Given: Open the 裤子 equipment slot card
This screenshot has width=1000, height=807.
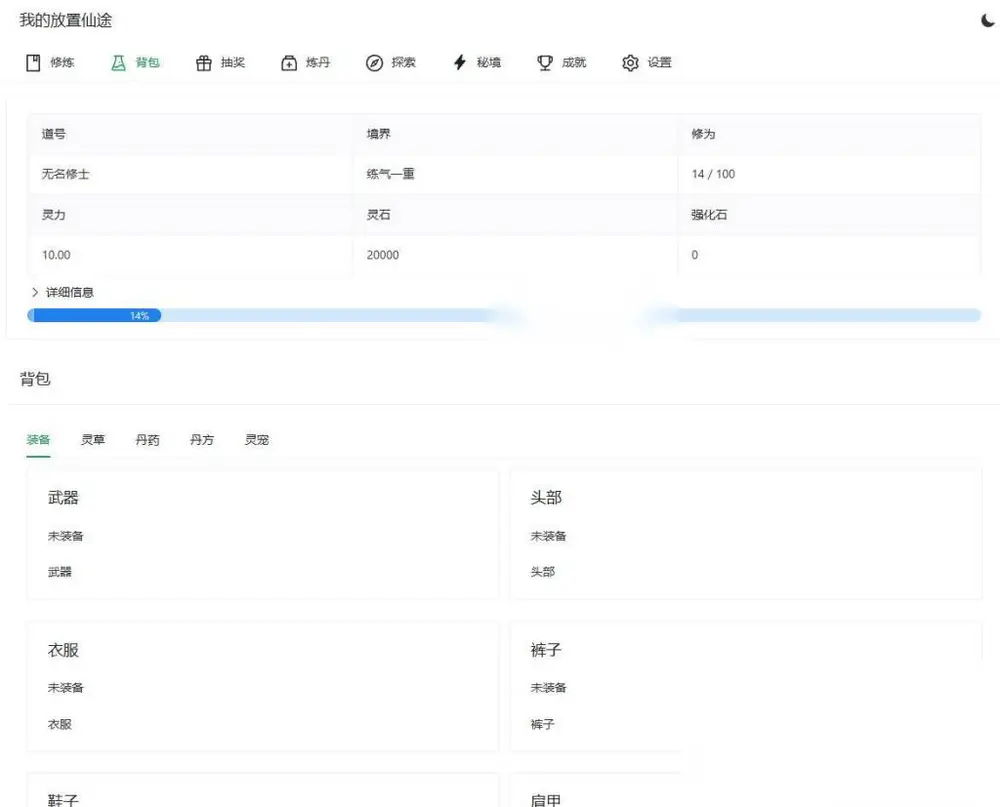Looking at the screenshot, I should (x=746, y=687).
